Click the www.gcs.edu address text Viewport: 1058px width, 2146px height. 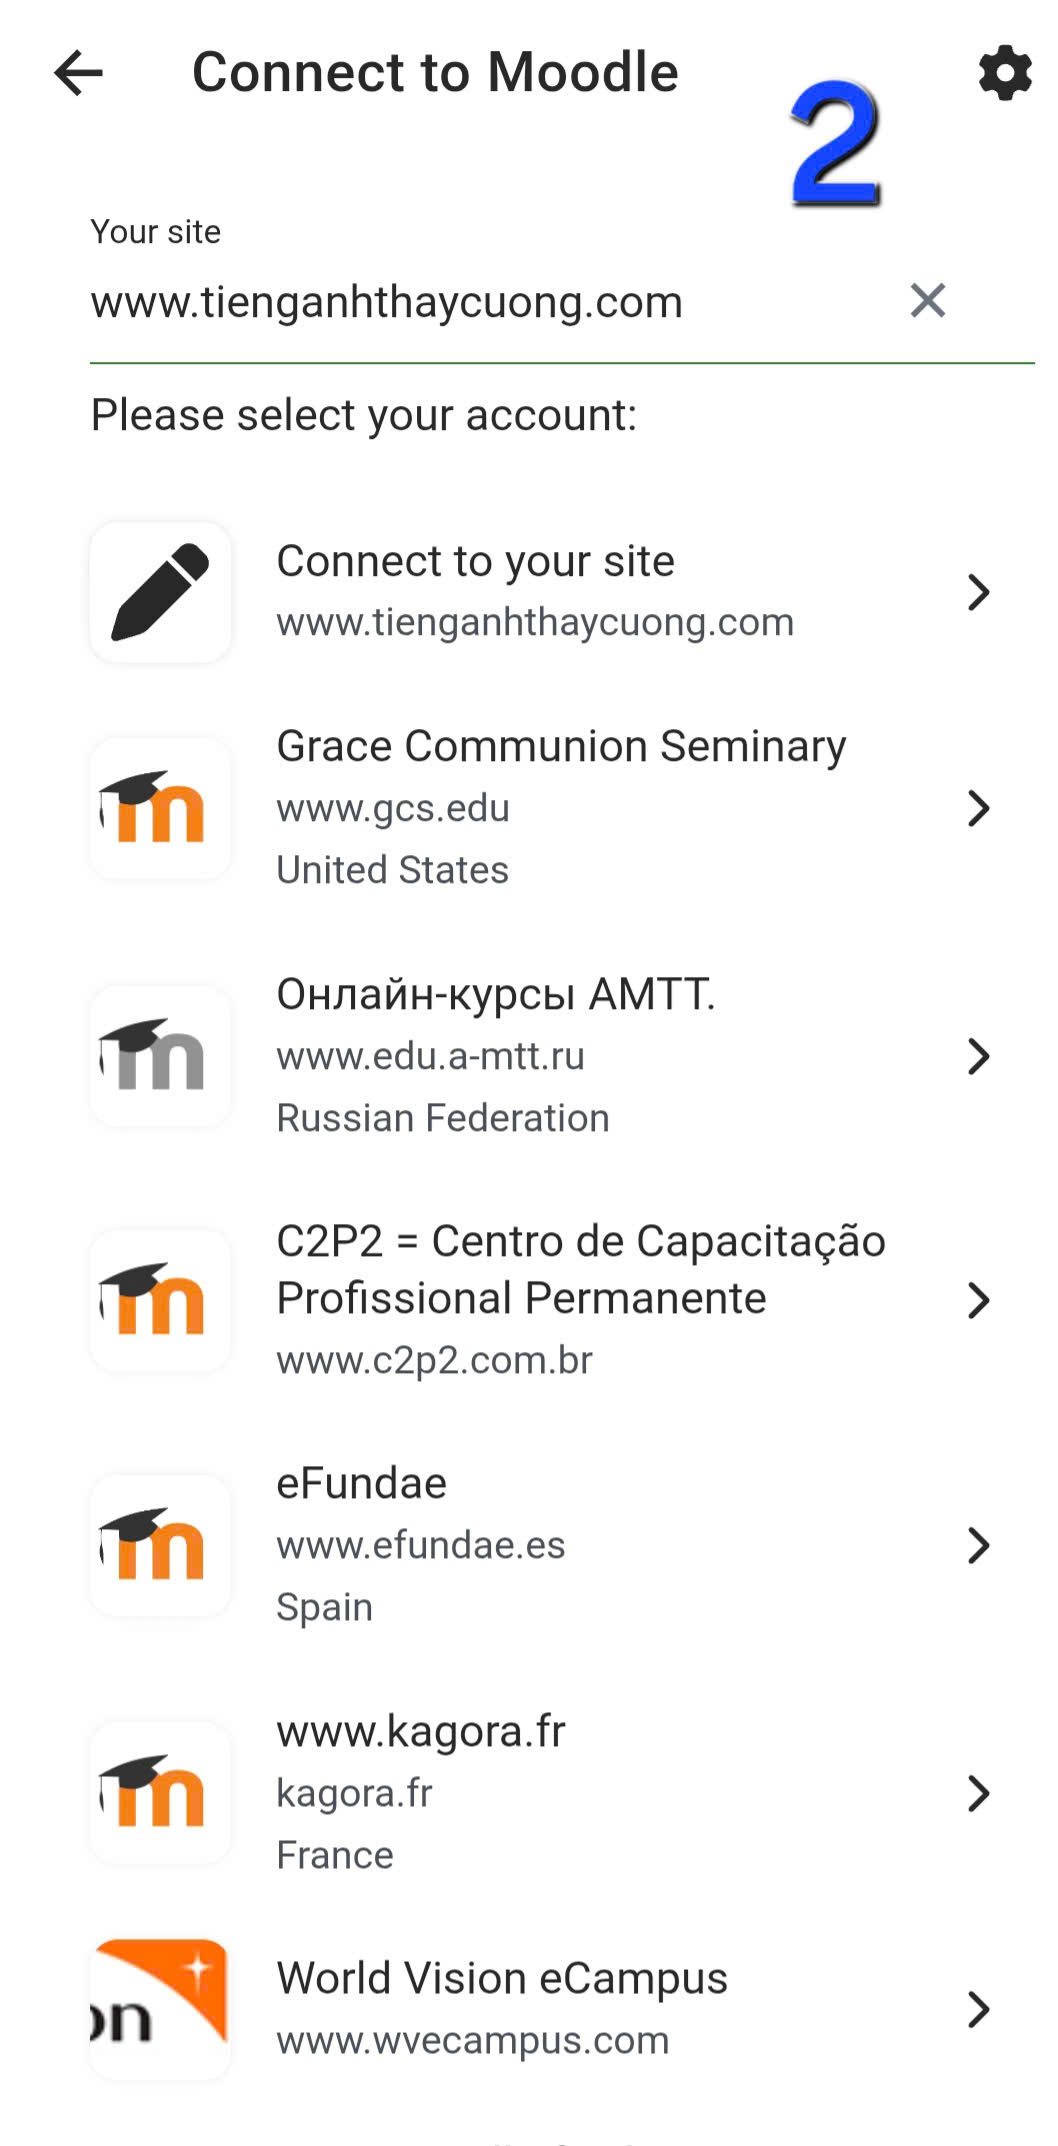coord(393,808)
